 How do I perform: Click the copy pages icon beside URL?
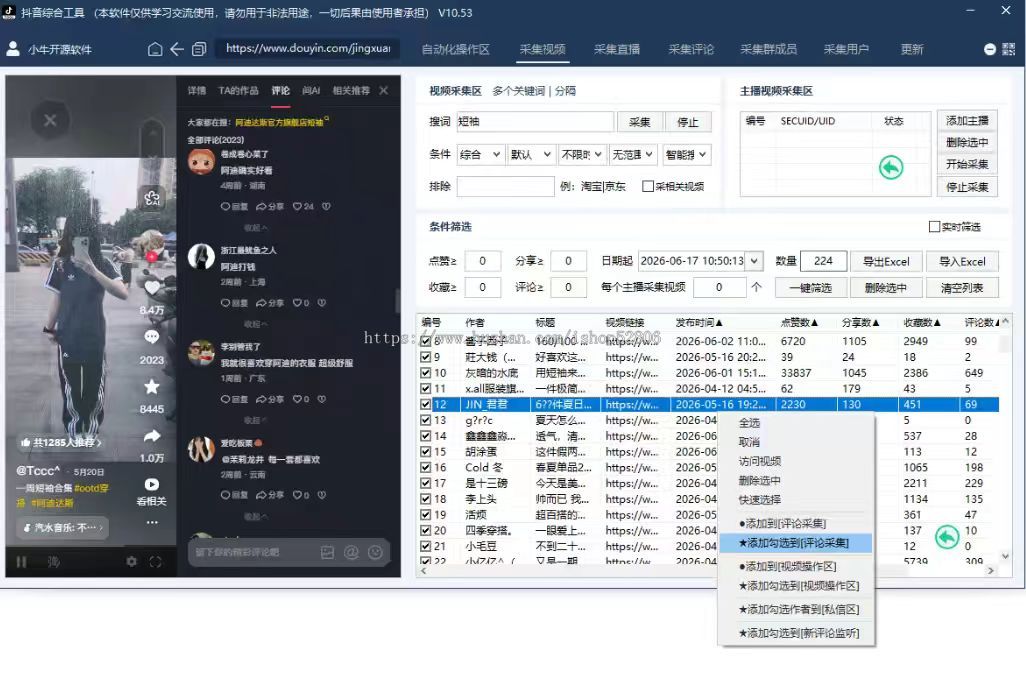coord(199,49)
